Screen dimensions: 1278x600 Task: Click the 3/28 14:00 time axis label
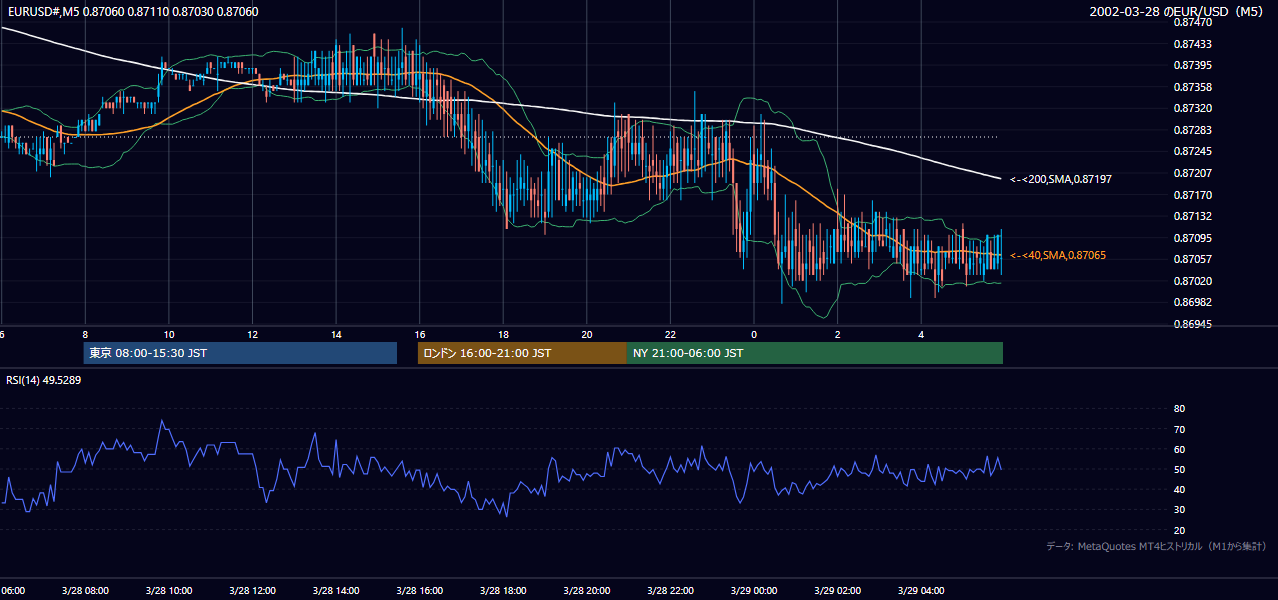pos(336,591)
